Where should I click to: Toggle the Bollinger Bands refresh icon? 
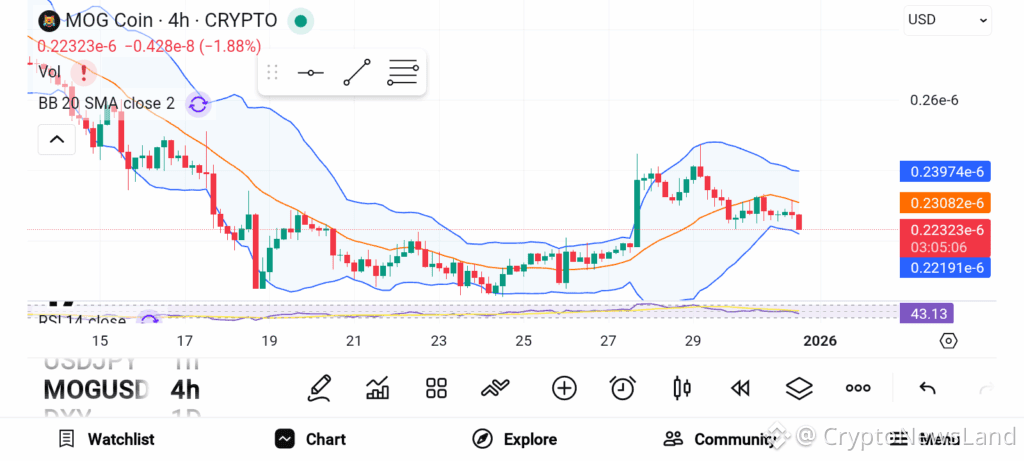point(198,104)
